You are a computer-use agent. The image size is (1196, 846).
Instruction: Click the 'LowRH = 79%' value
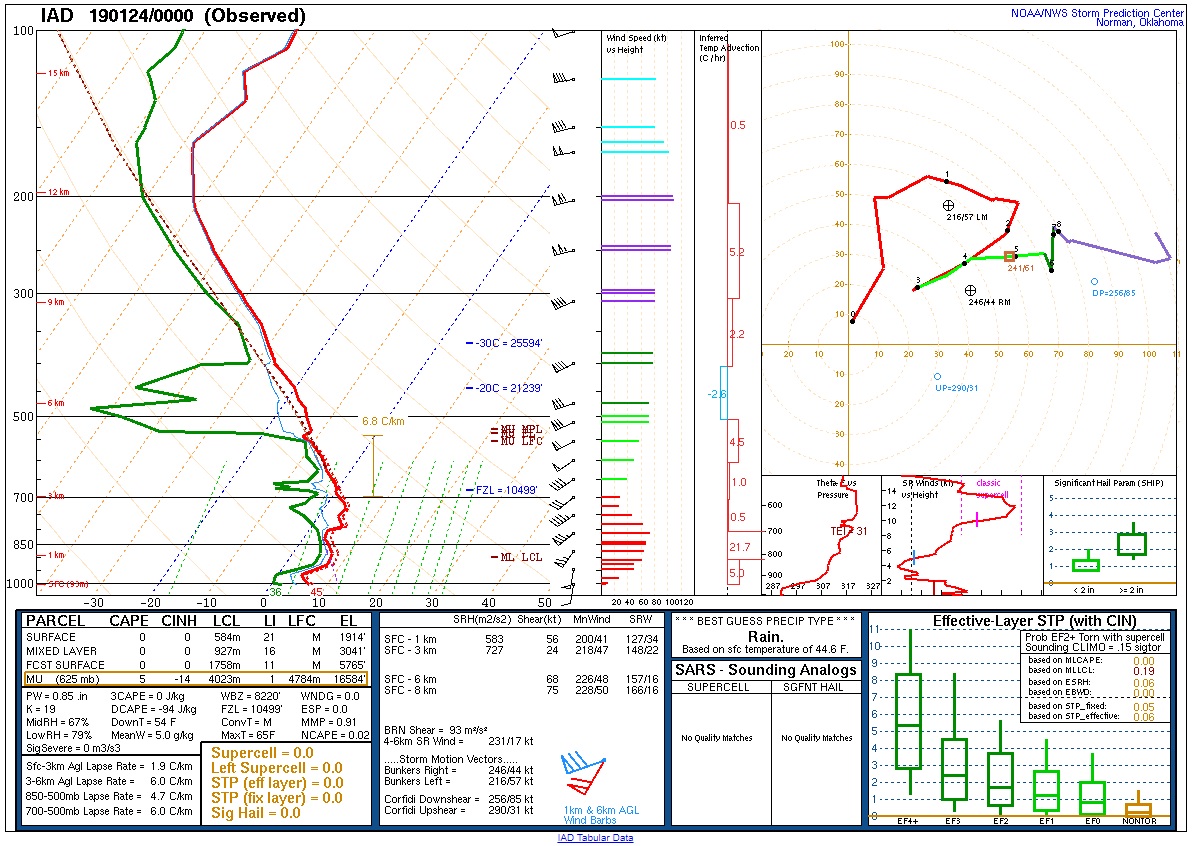(x=58, y=735)
